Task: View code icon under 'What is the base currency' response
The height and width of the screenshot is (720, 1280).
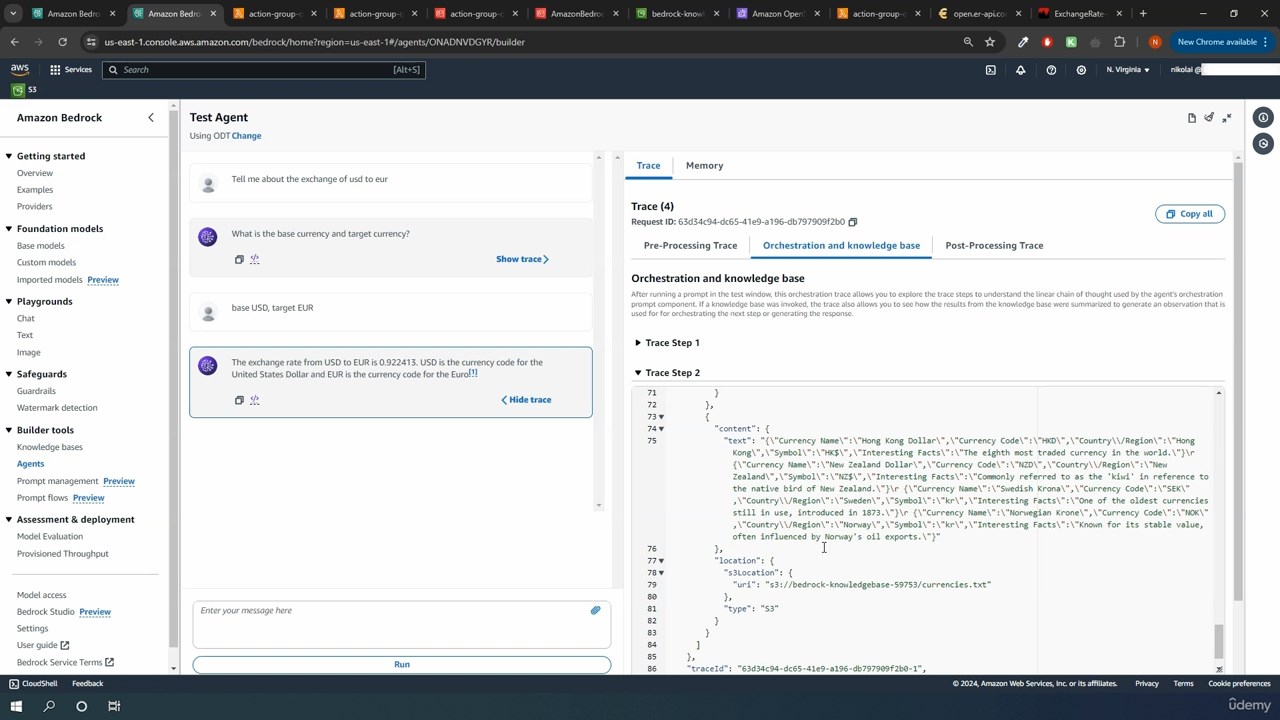Action: (255, 259)
